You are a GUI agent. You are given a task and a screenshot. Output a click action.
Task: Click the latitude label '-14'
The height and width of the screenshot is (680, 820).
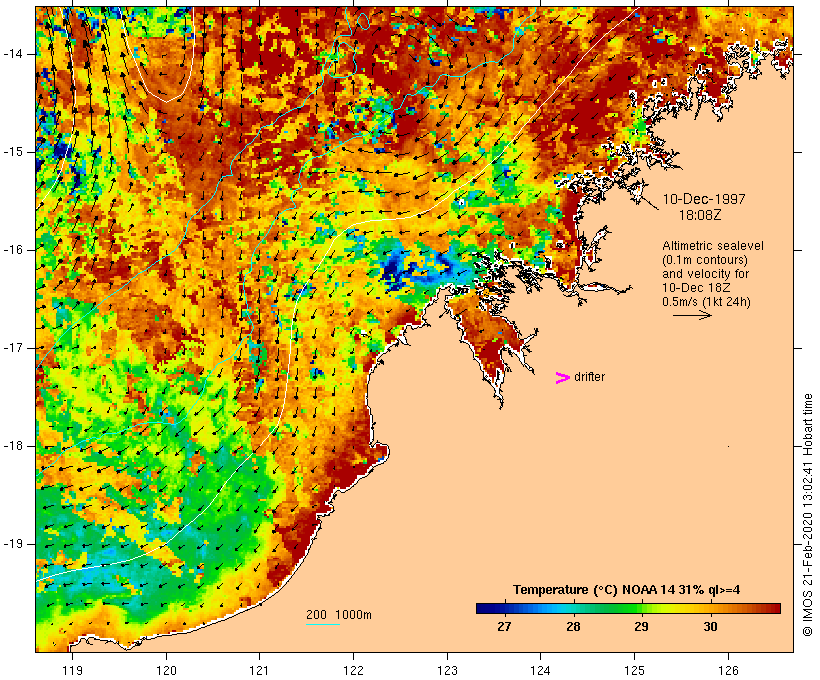[13, 54]
